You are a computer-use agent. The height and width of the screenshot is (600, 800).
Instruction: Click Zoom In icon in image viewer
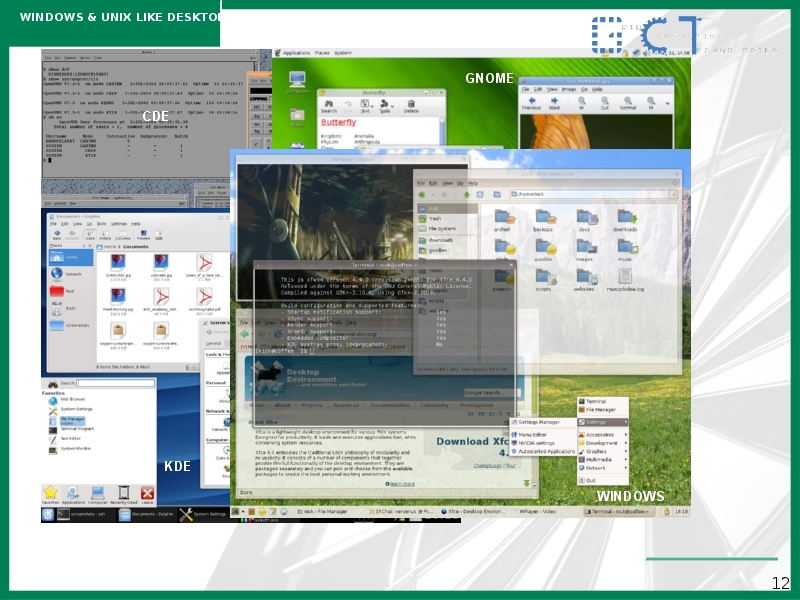[580, 102]
